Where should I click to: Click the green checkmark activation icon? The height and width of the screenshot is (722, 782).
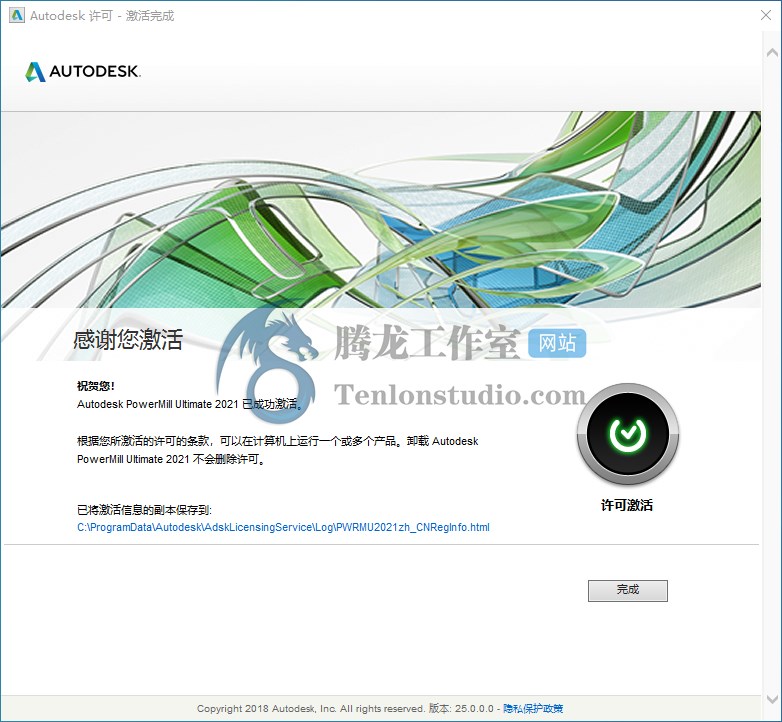(x=627, y=434)
